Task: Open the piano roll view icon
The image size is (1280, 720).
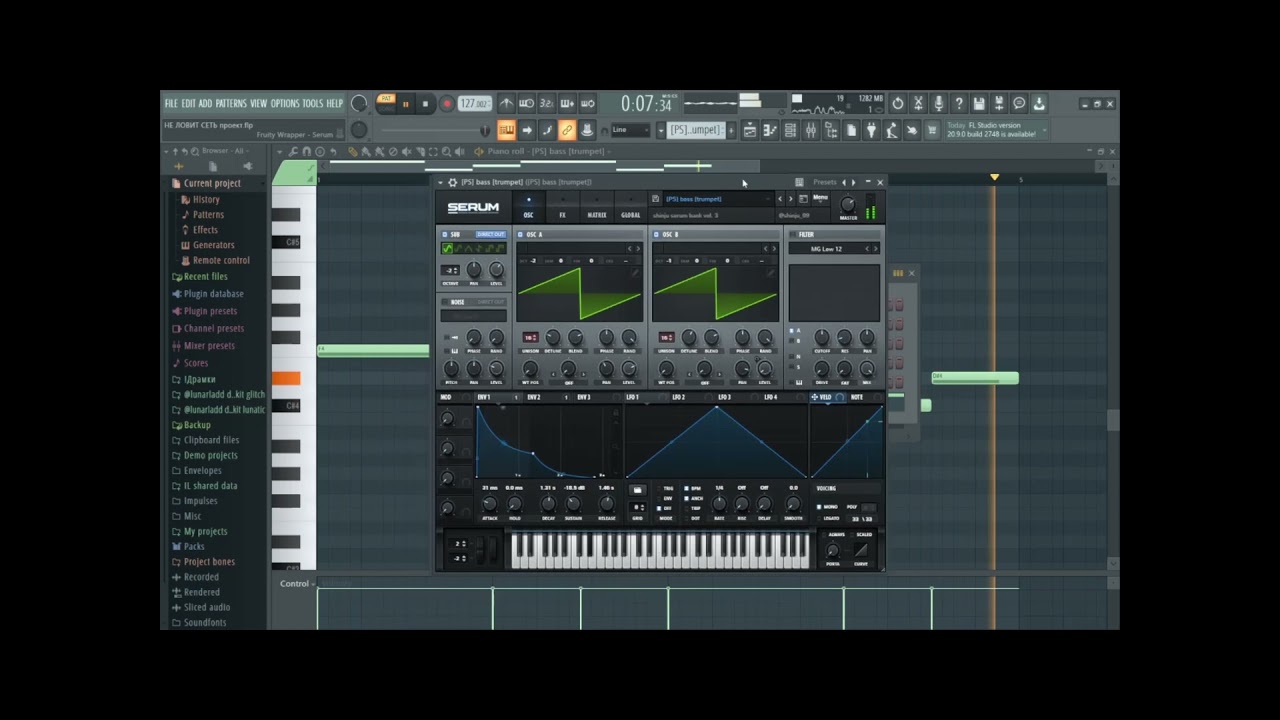Action: point(770,130)
